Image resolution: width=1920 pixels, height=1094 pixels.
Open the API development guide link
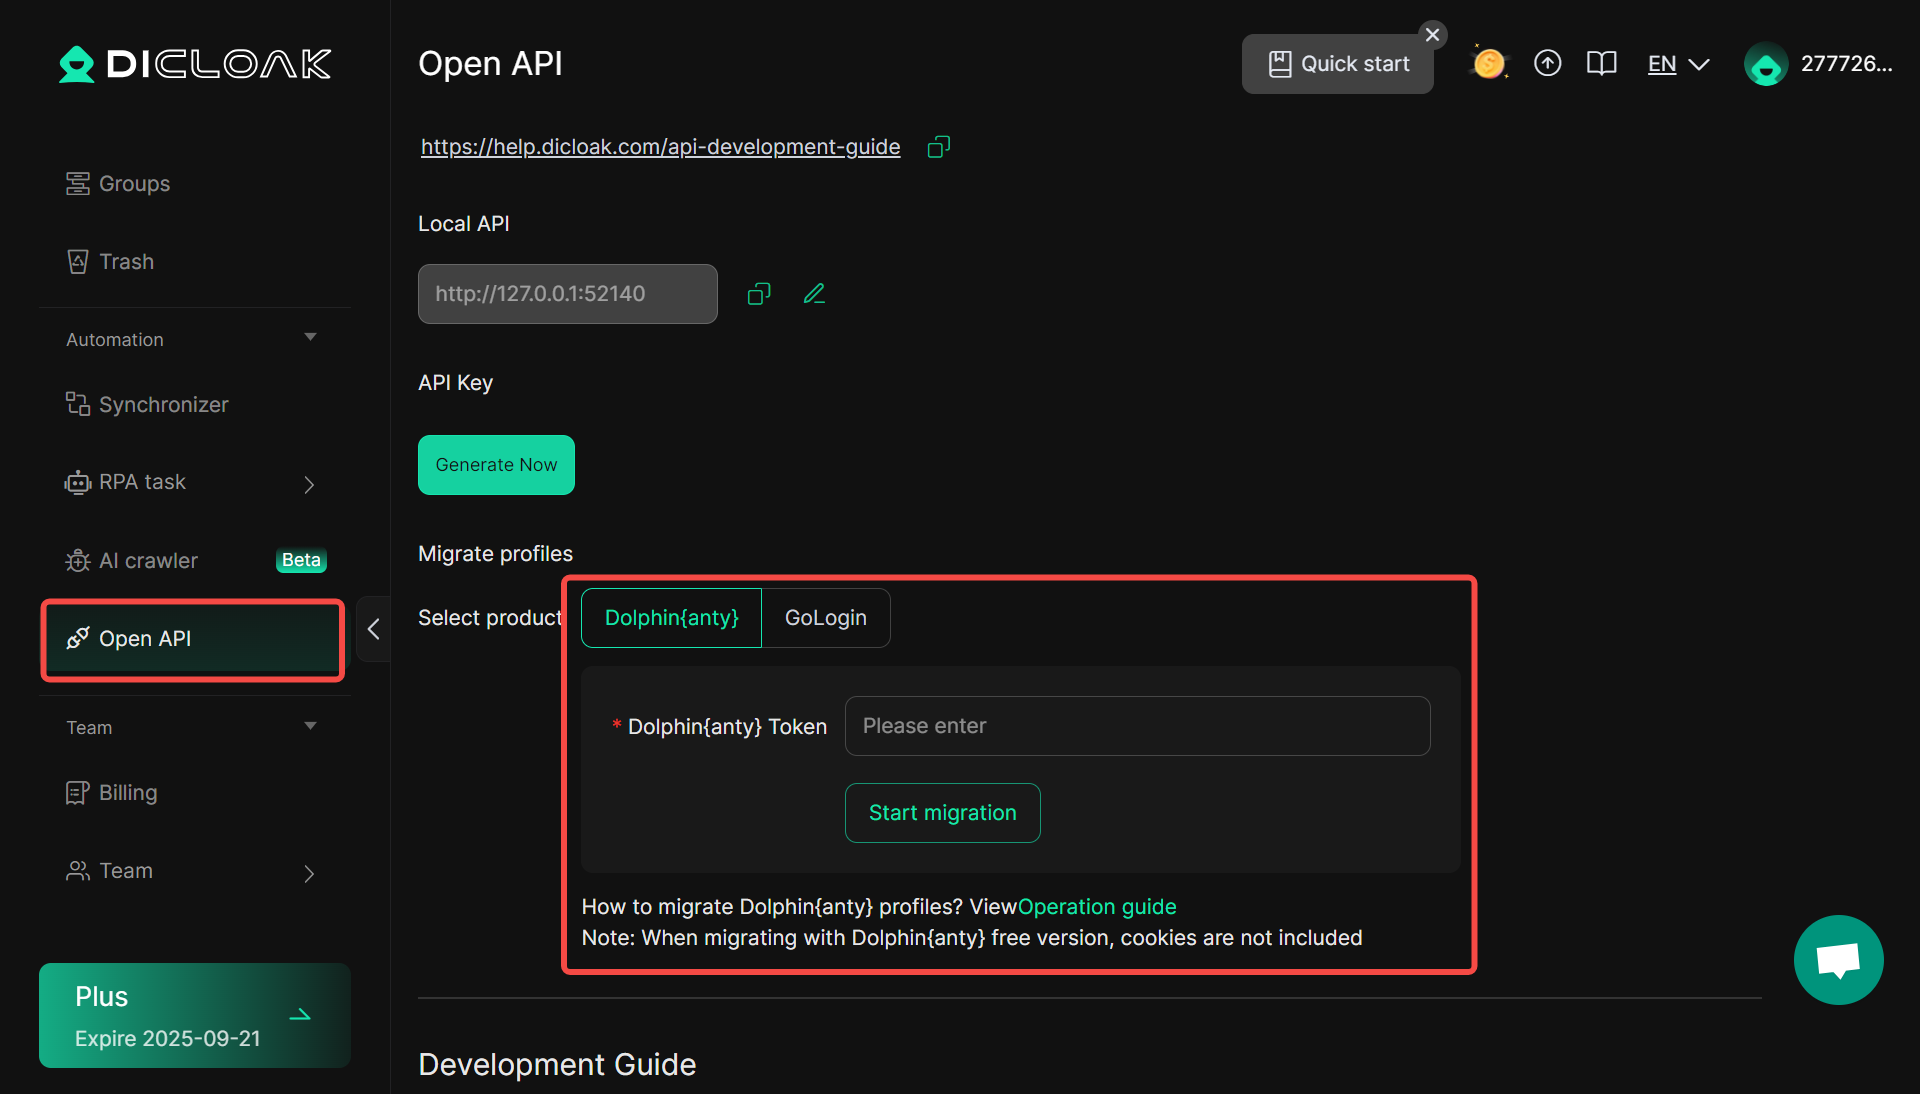(x=660, y=147)
